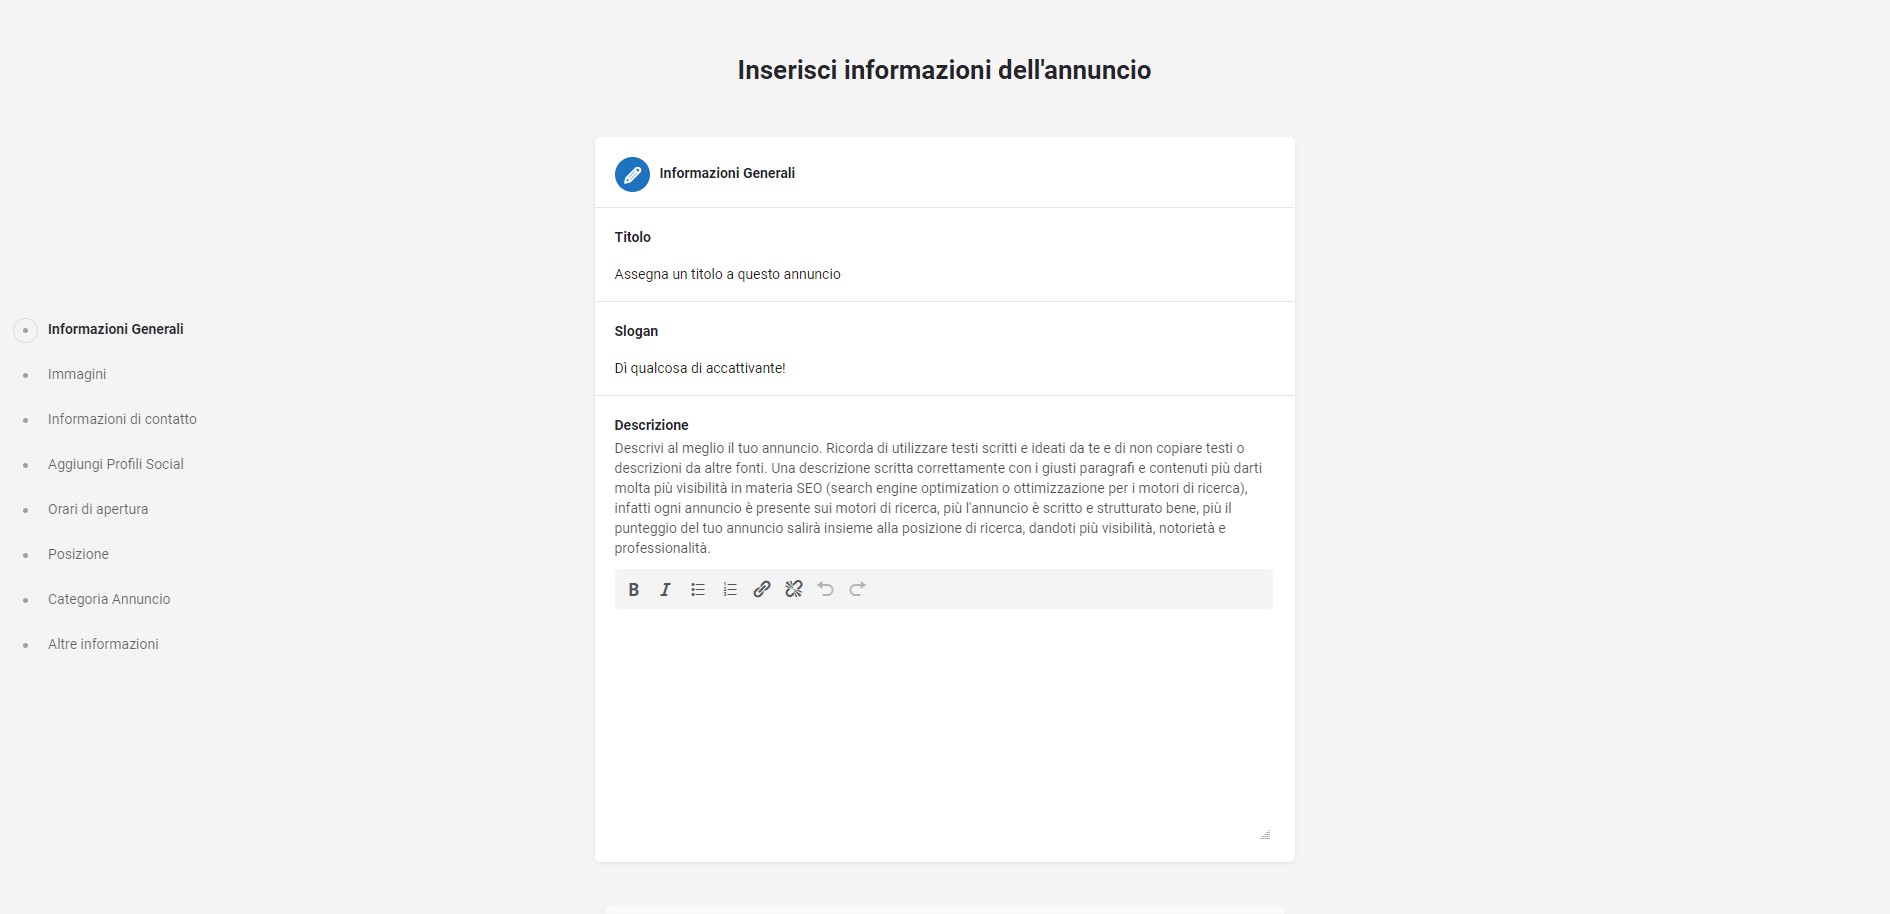Click the remove link icon

794,590
